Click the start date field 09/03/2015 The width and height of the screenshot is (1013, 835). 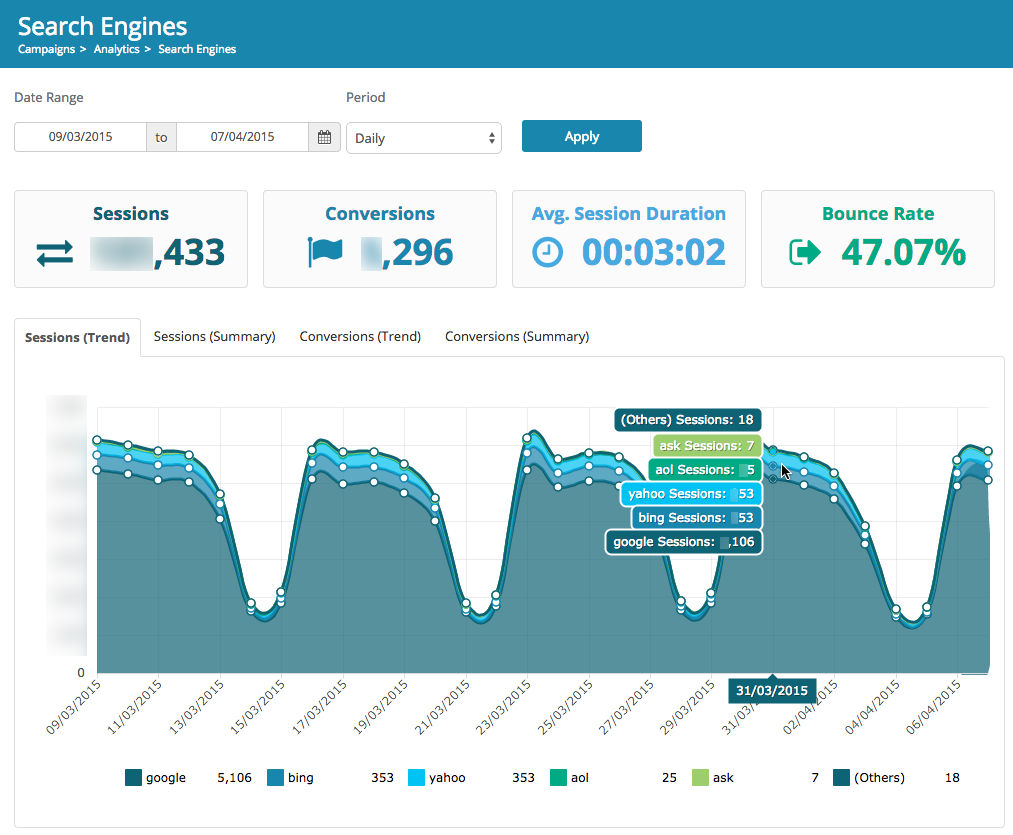point(80,137)
